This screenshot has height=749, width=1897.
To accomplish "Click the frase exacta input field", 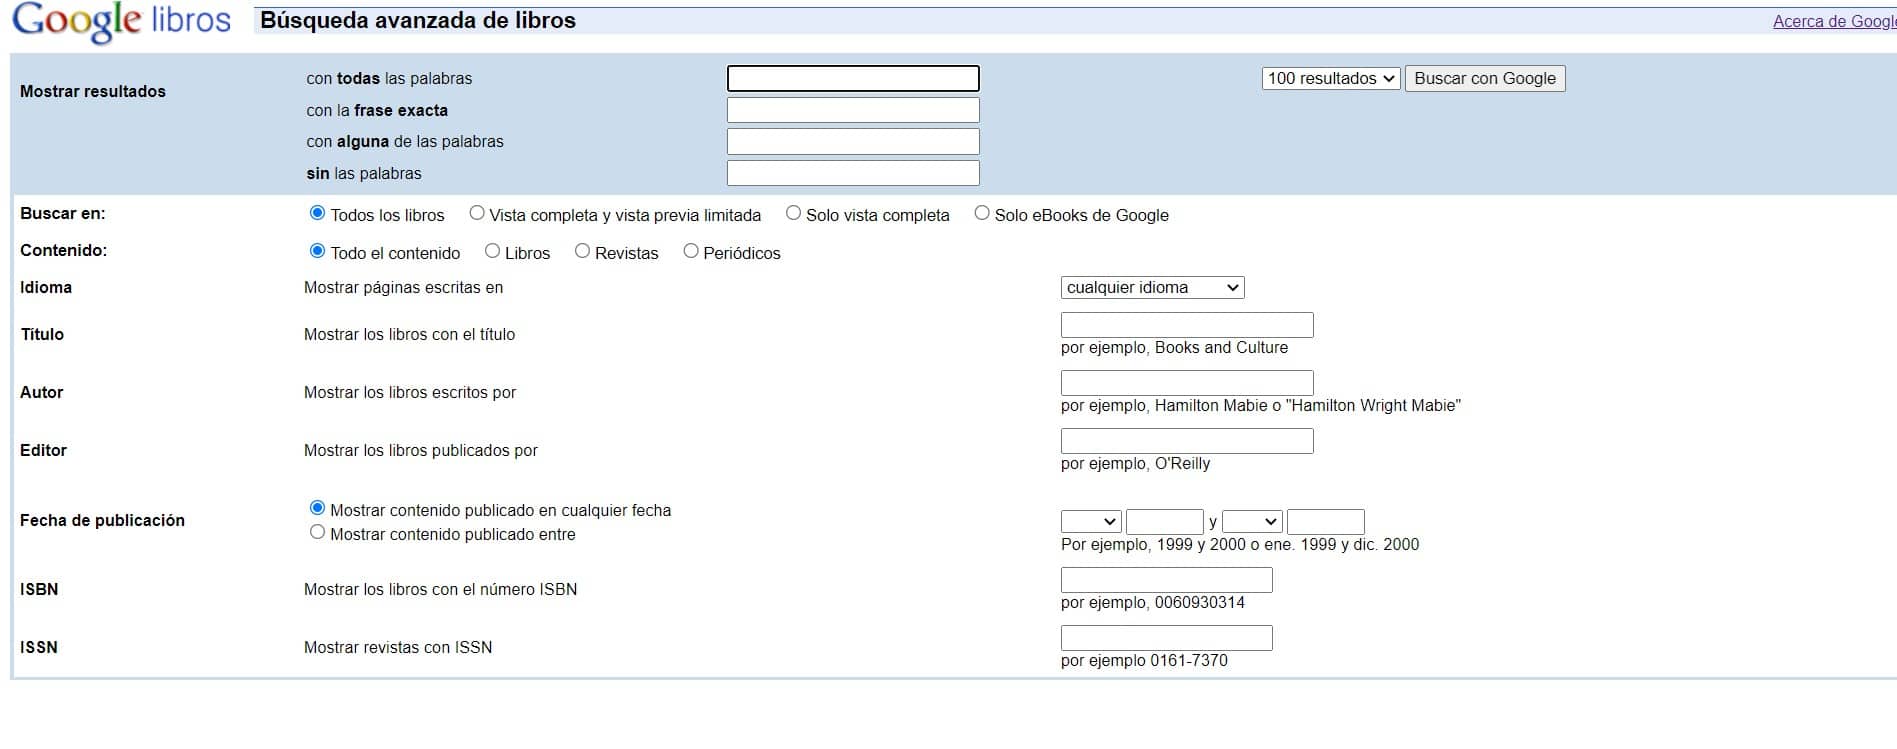I will tap(853, 110).
